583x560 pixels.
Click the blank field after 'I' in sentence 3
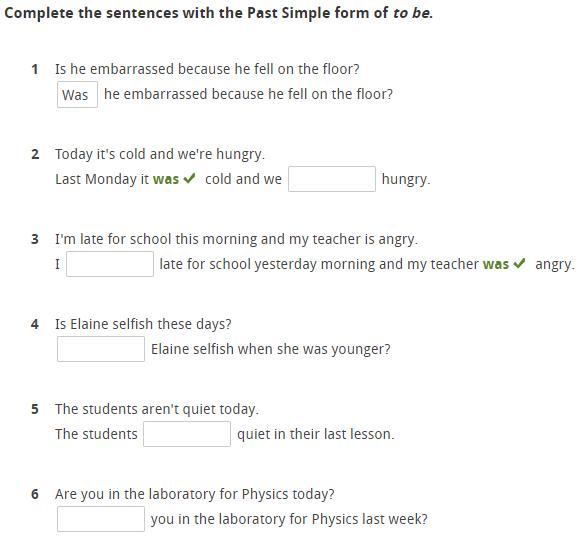click(110, 264)
